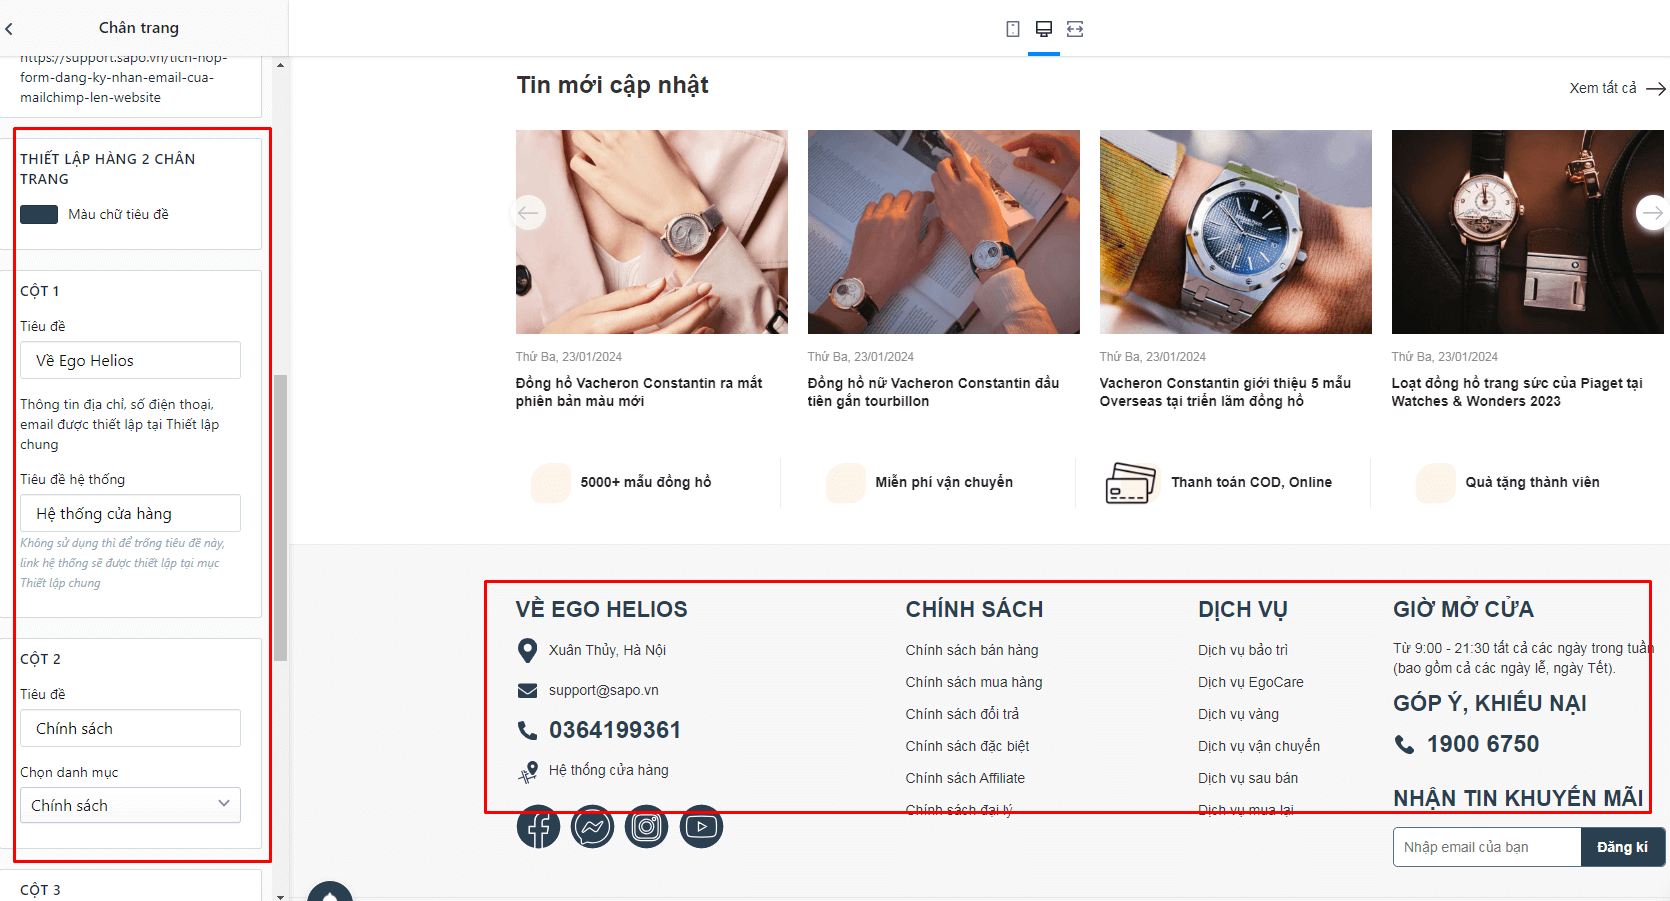
Task: Switch to desktop preview icon
Action: point(1044,29)
